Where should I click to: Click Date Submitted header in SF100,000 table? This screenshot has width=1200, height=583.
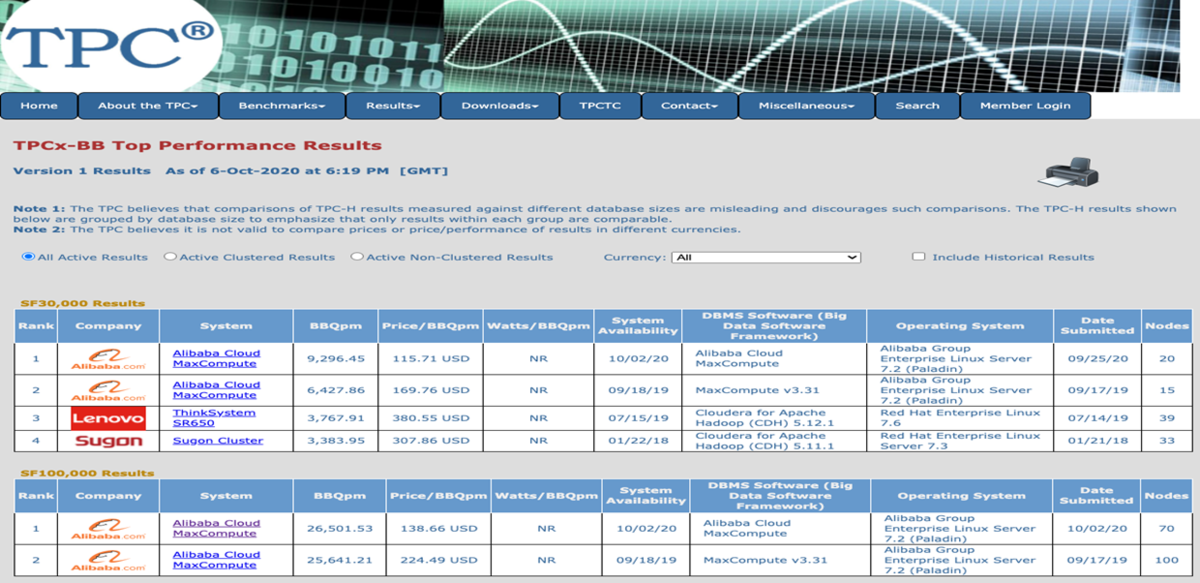[1097, 496]
